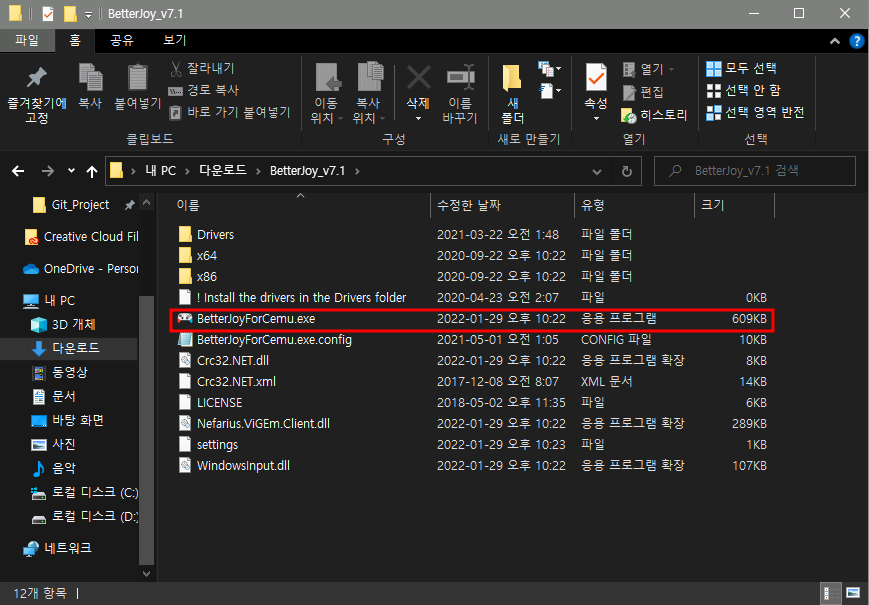Open the File (파일) tab
869x605 pixels.
[x=27, y=40]
